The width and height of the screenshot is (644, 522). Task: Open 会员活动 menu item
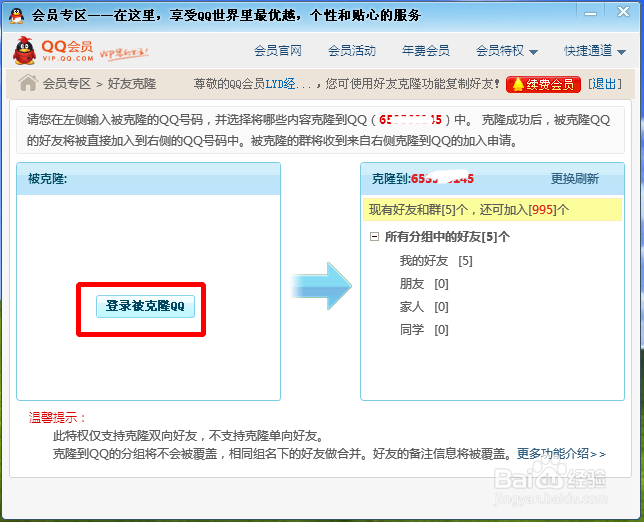[352, 51]
